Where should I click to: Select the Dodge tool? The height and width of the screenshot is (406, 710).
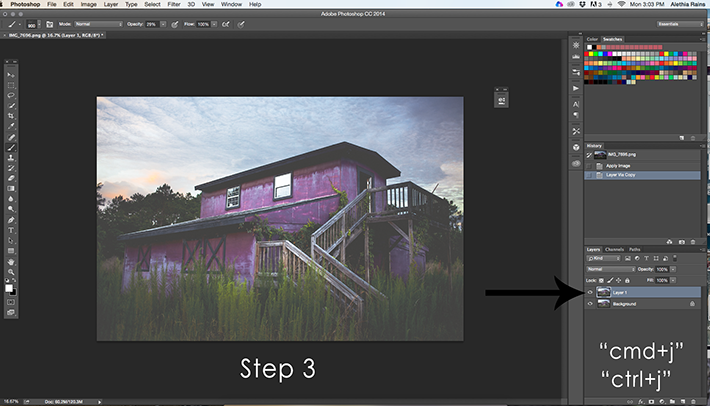[11, 209]
